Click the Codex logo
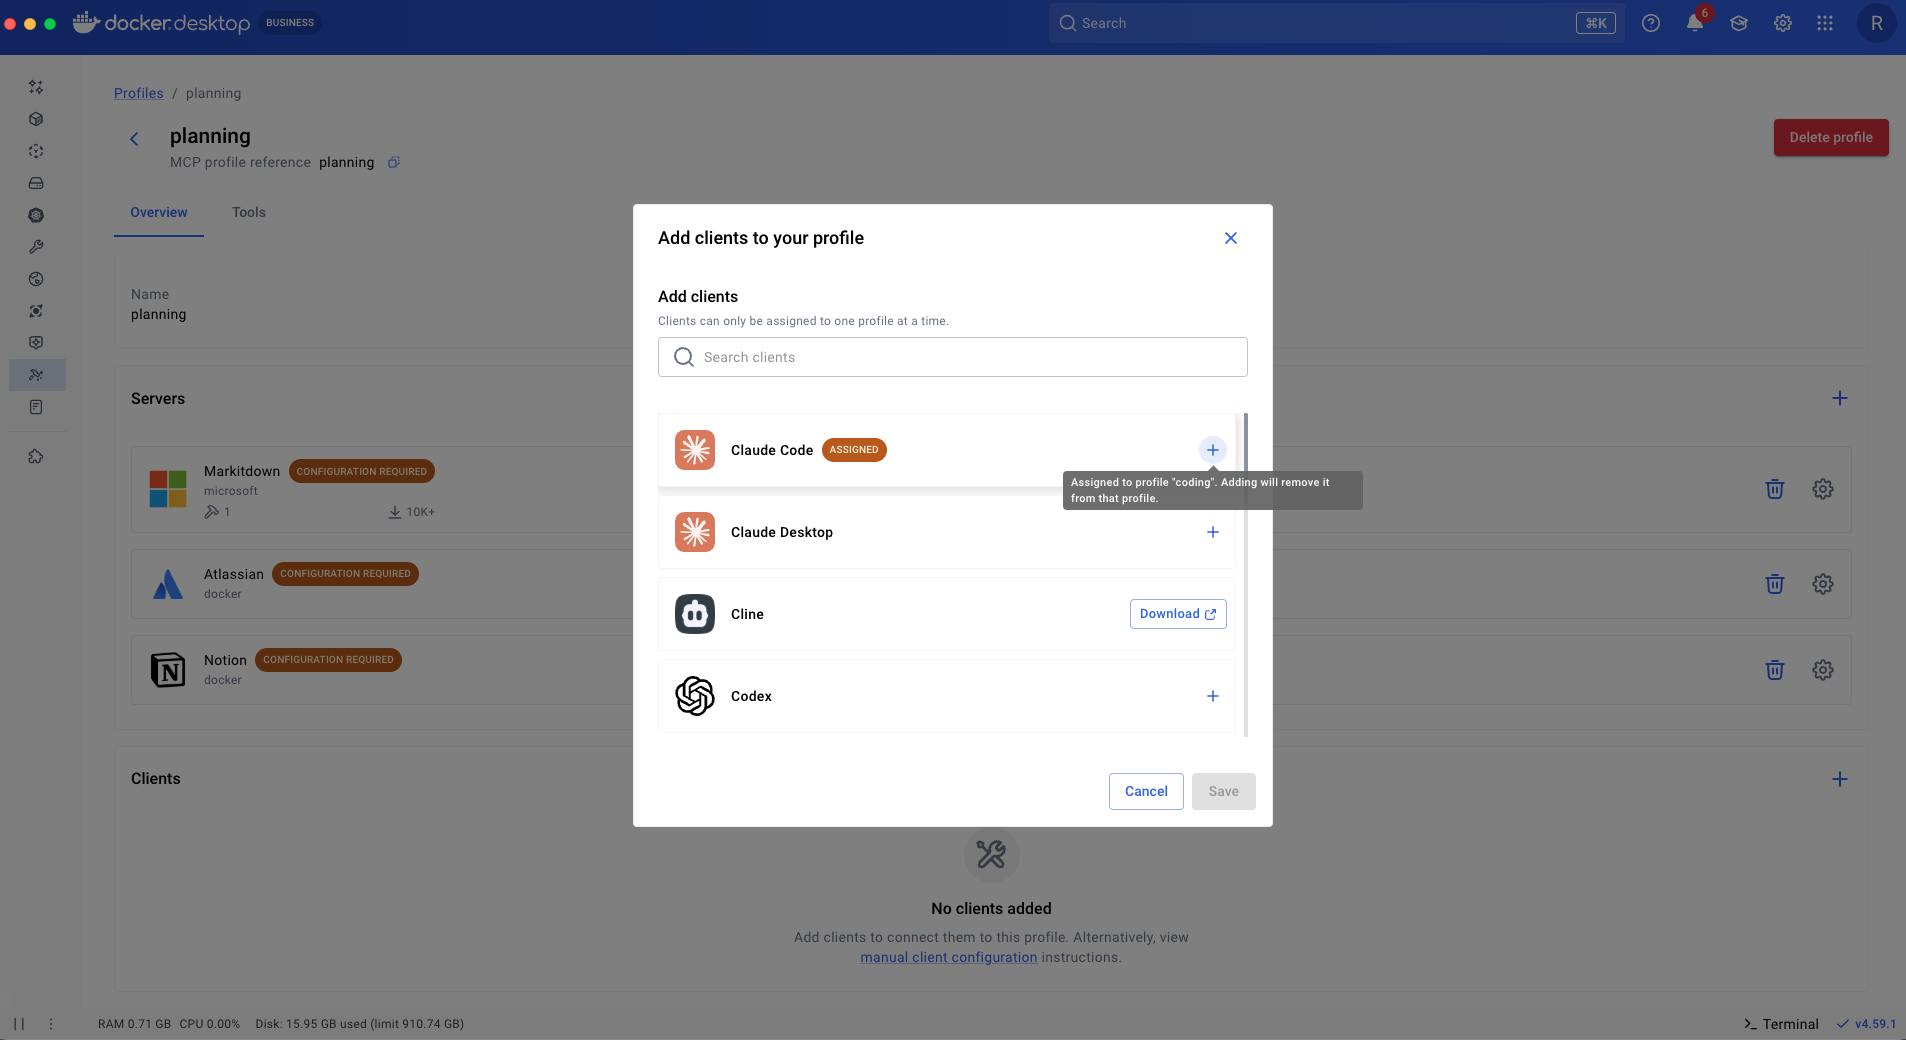This screenshot has height=1040, width=1906. pyautogui.click(x=695, y=696)
